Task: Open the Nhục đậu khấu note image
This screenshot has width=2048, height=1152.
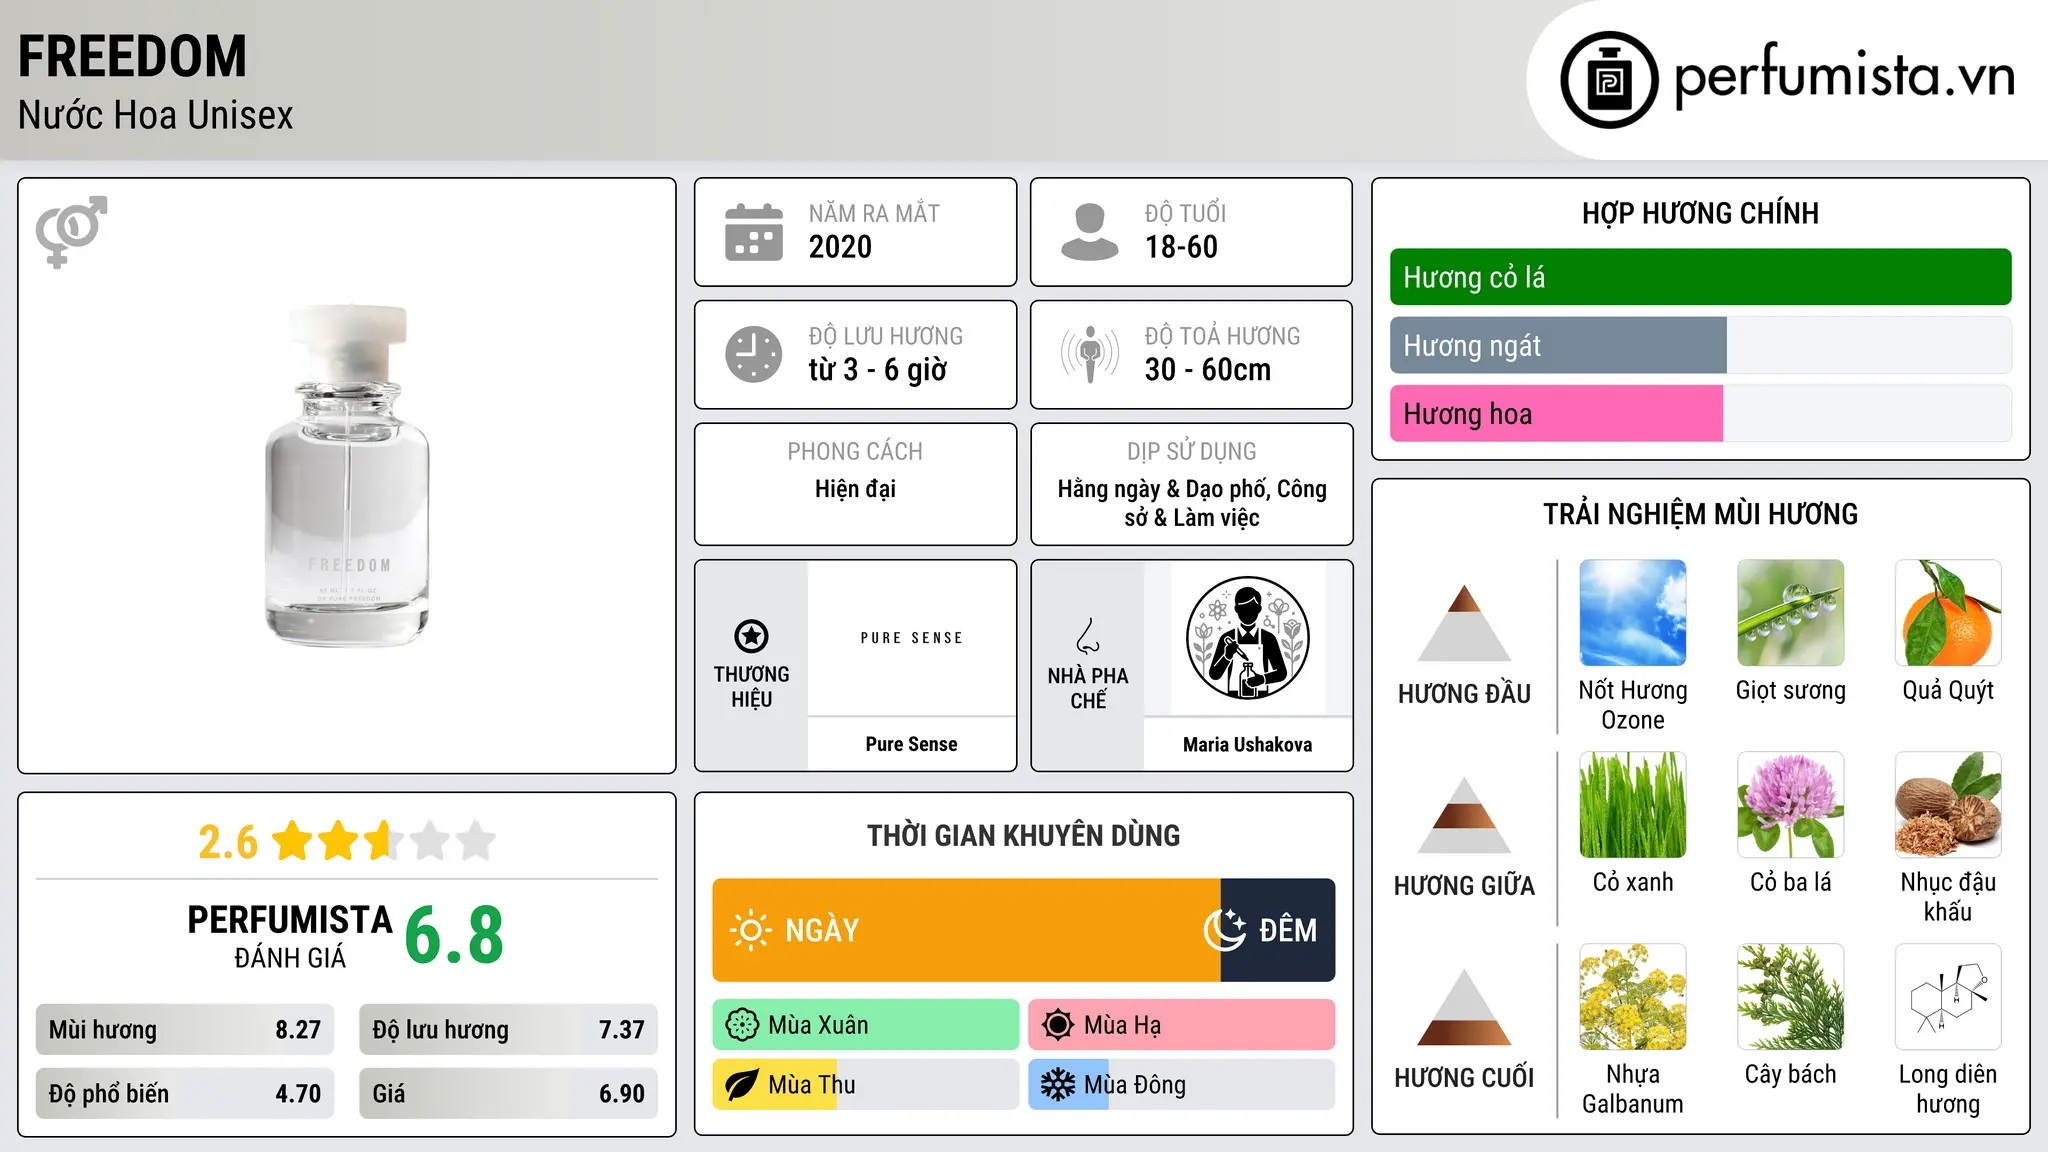Action: 1948,805
